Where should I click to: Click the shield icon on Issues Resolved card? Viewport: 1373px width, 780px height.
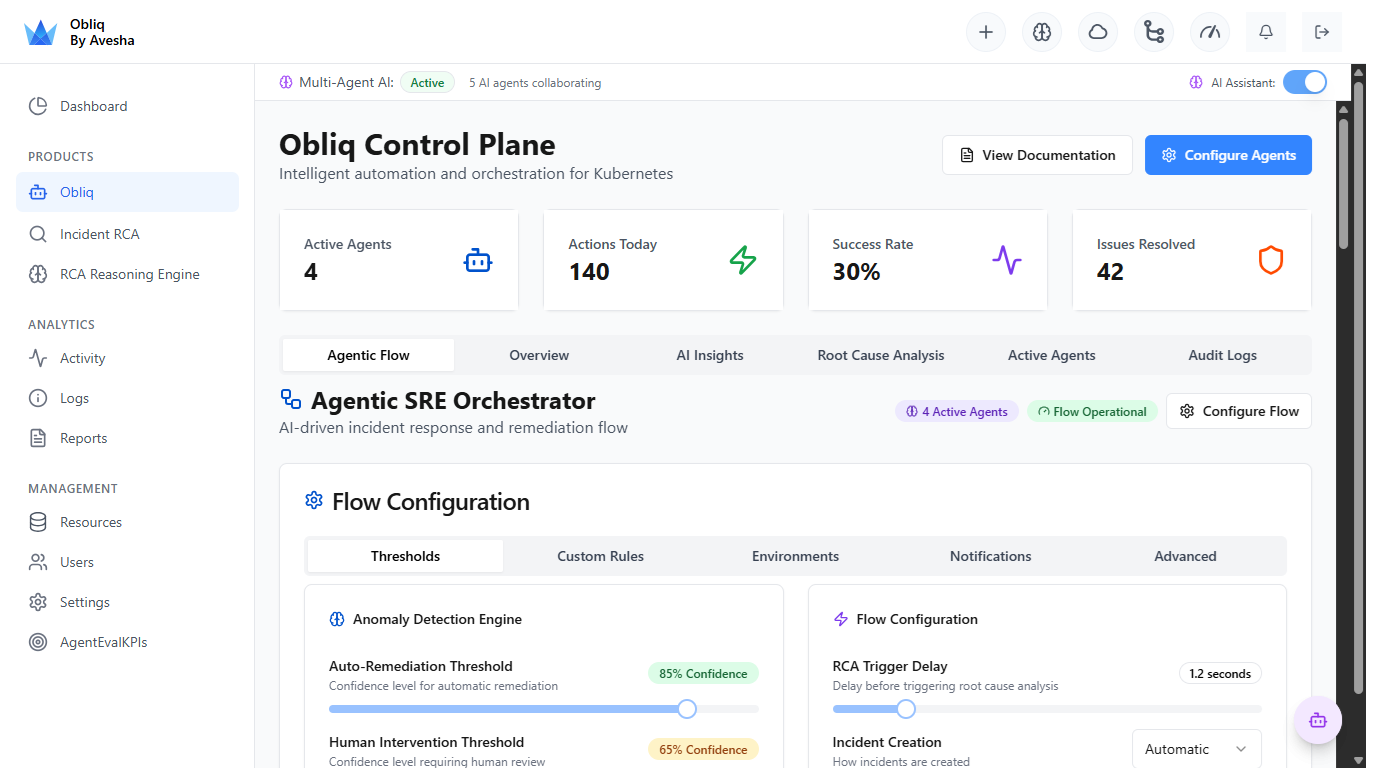point(1271,261)
